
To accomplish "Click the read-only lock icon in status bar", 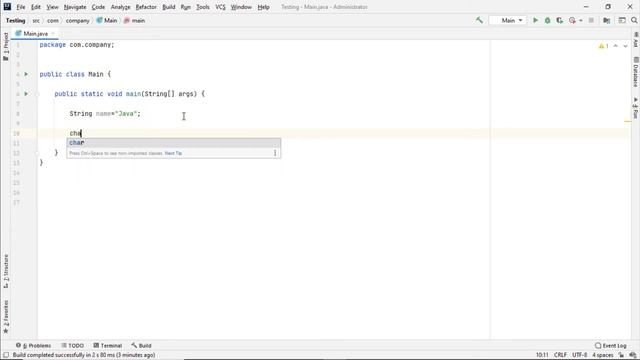I will pyautogui.click(x=621, y=355).
